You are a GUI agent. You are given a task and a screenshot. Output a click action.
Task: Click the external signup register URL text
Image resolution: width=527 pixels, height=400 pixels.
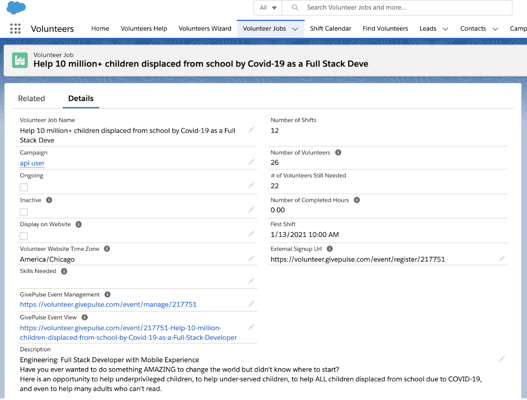coord(358,259)
